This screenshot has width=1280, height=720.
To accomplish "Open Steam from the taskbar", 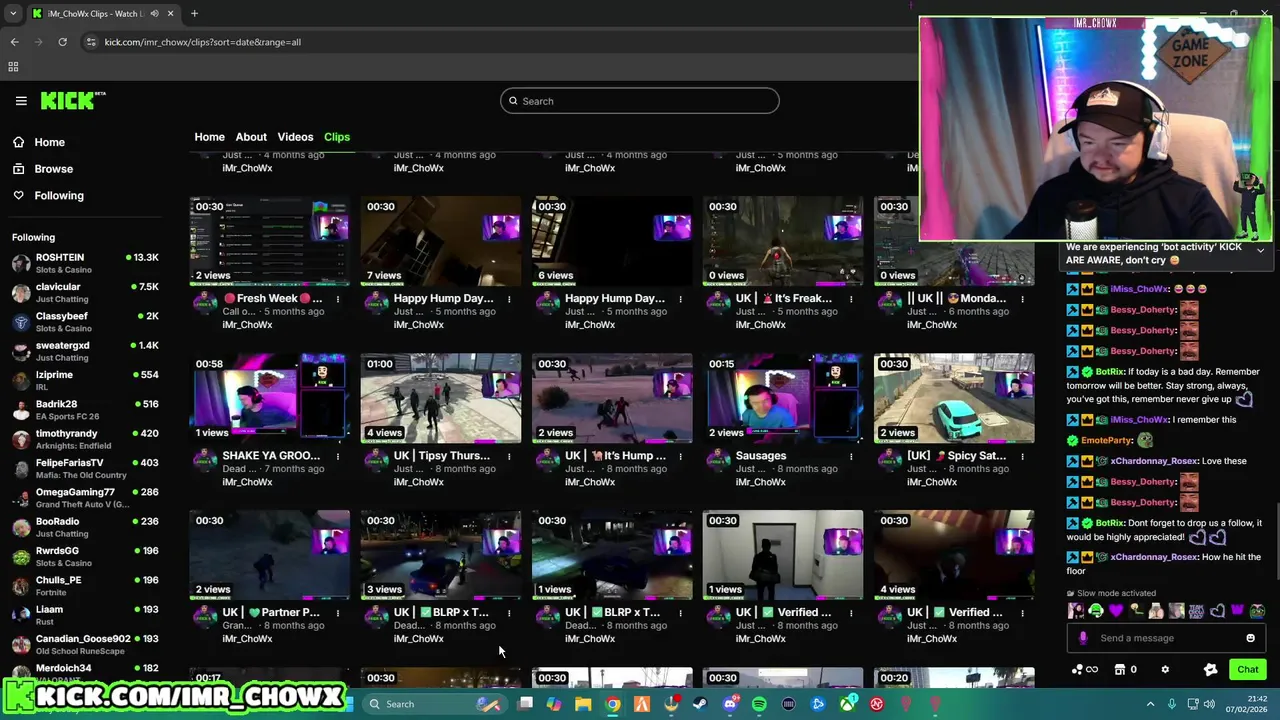I will tap(700, 704).
